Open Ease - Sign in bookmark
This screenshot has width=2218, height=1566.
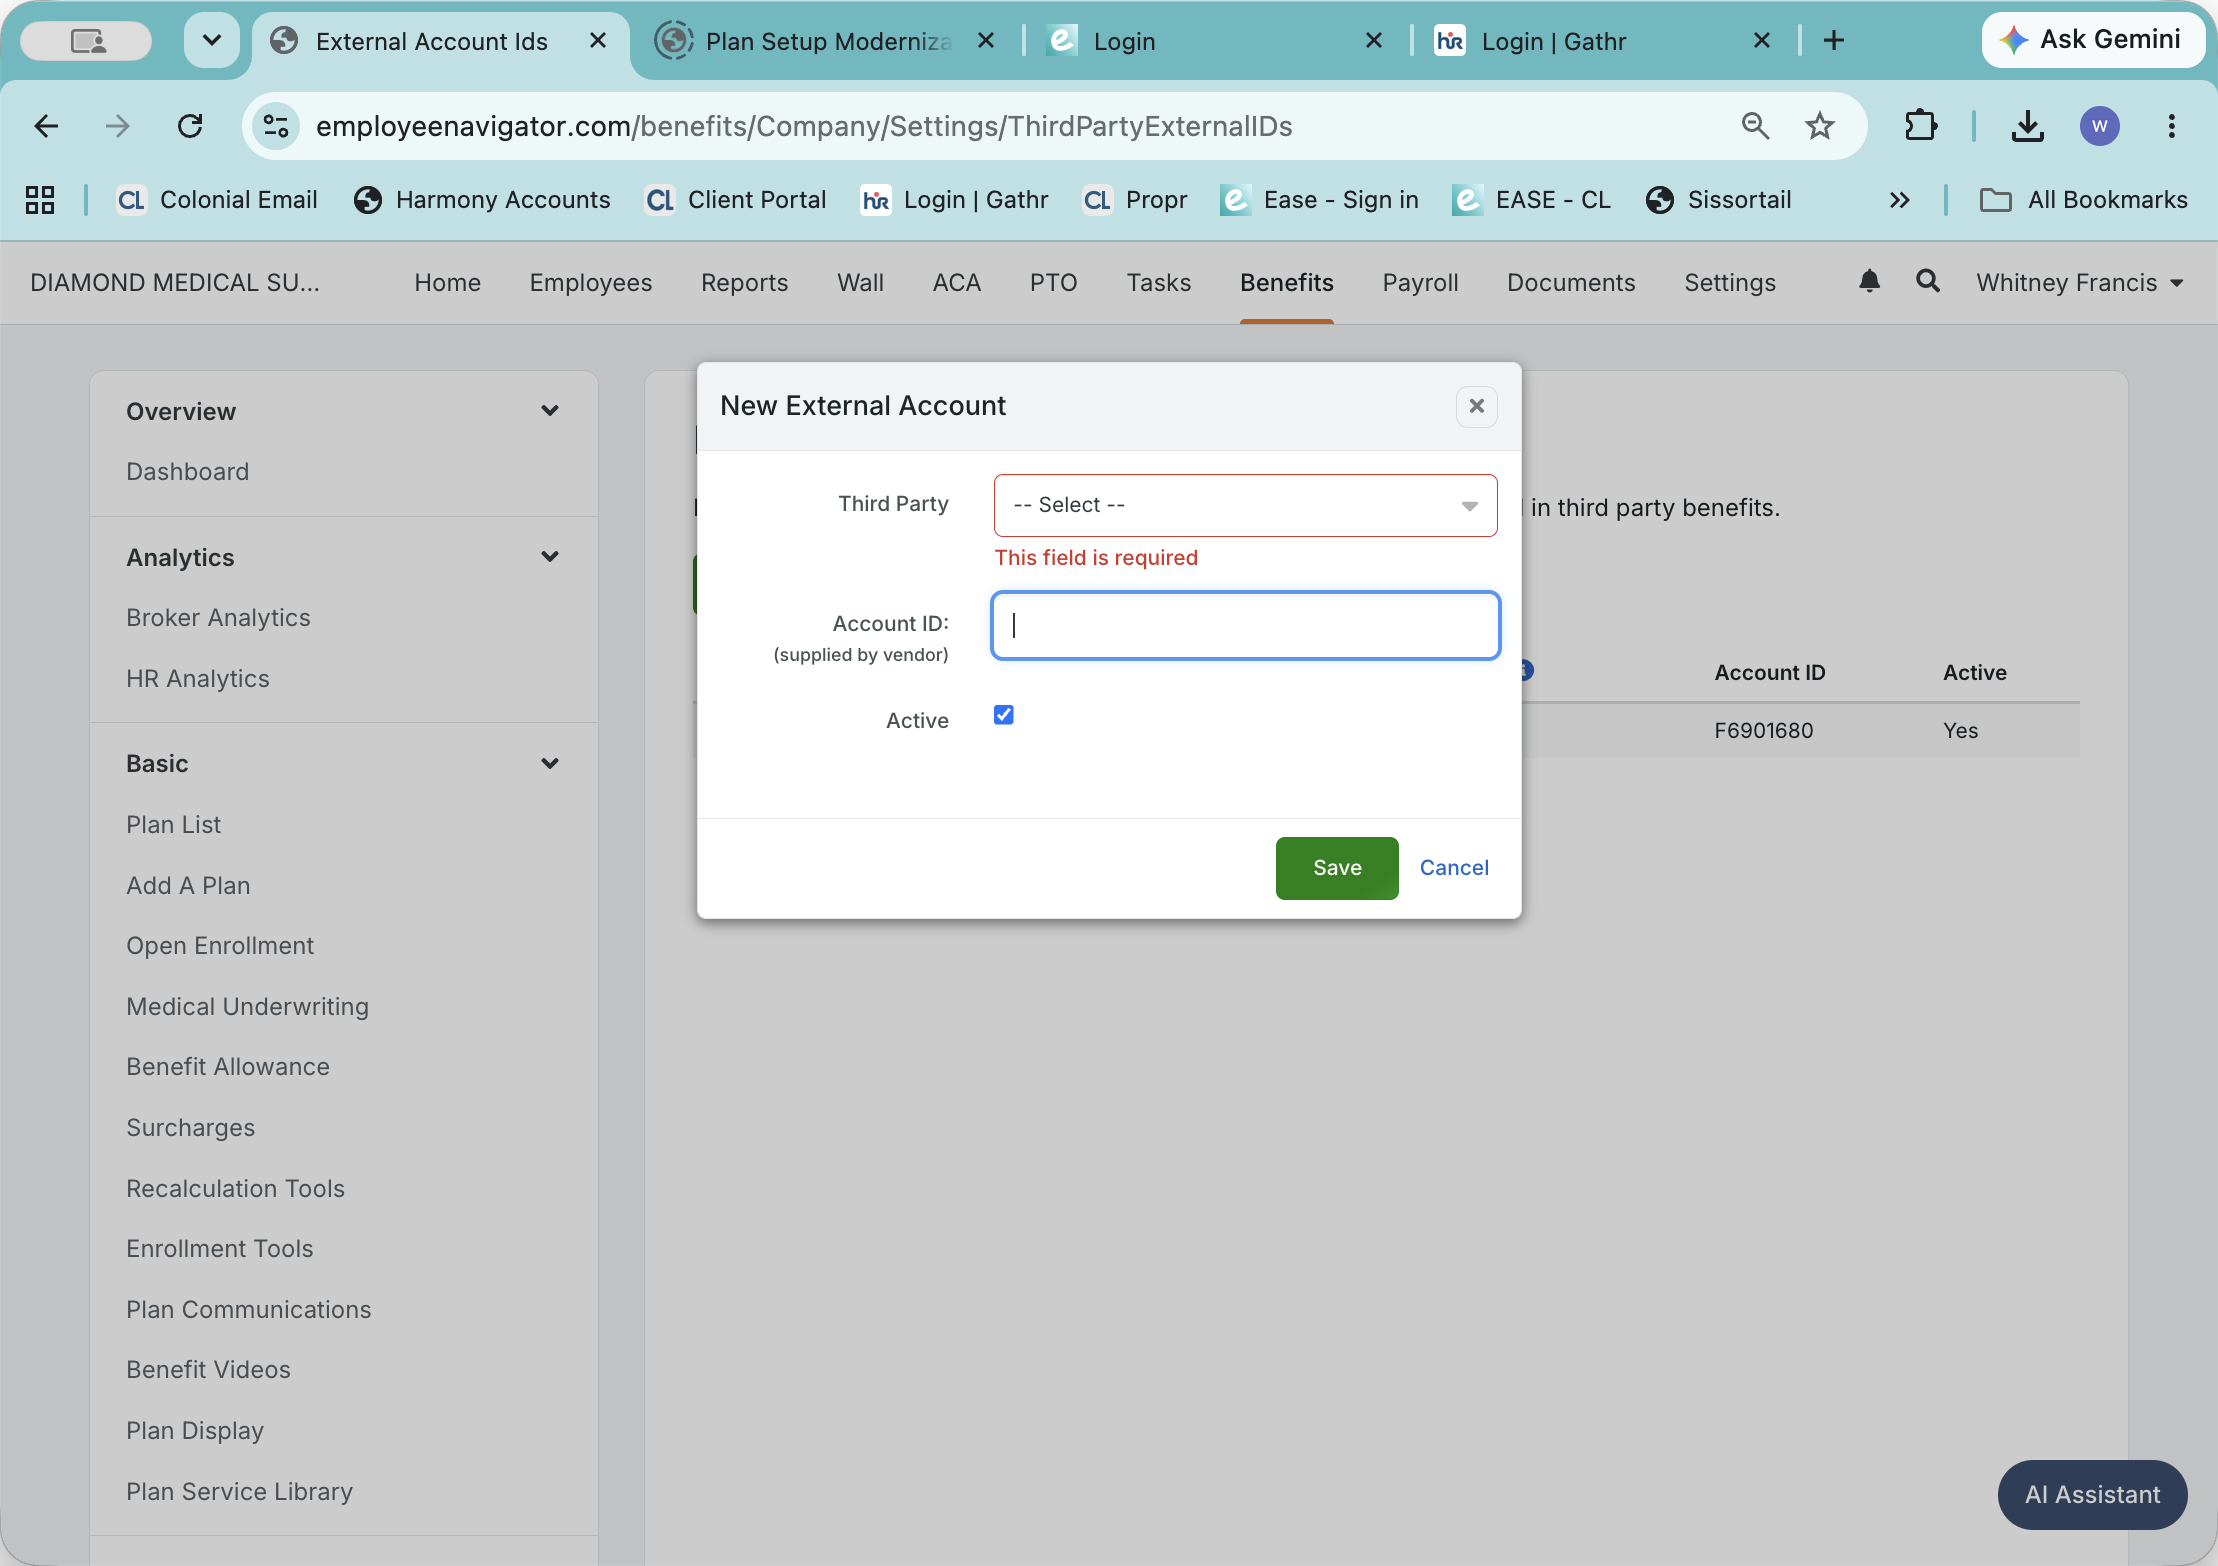pos(1320,200)
